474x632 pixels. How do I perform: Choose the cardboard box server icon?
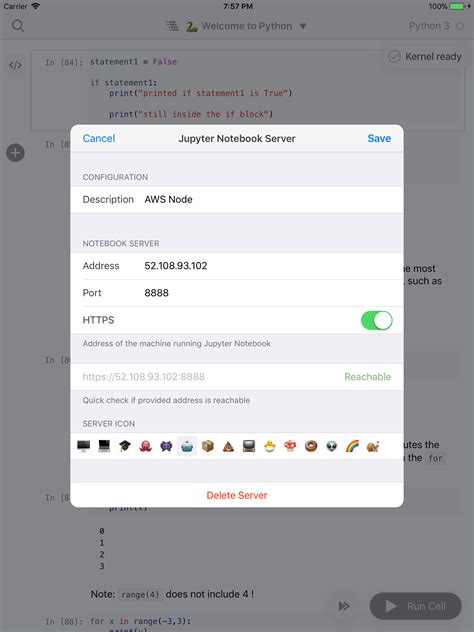208,446
